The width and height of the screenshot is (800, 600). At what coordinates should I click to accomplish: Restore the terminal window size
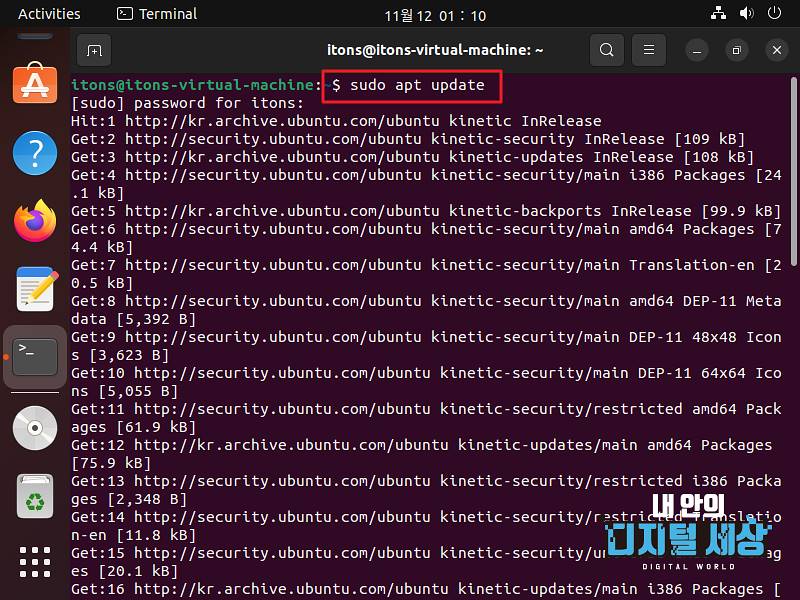click(737, 51)
